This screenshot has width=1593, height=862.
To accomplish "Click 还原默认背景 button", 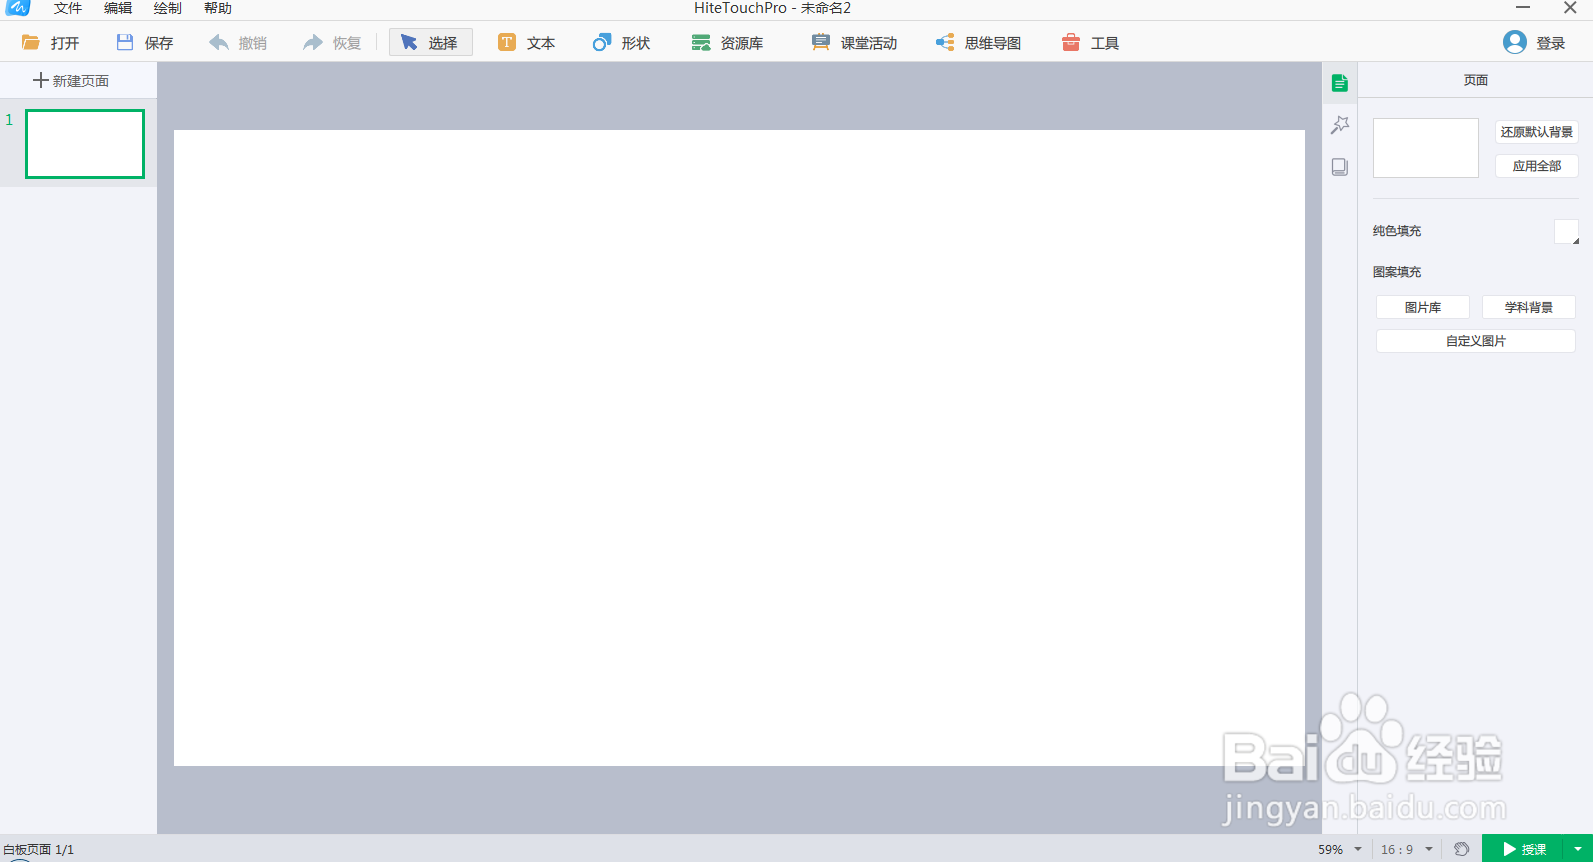I will 1537,132.
